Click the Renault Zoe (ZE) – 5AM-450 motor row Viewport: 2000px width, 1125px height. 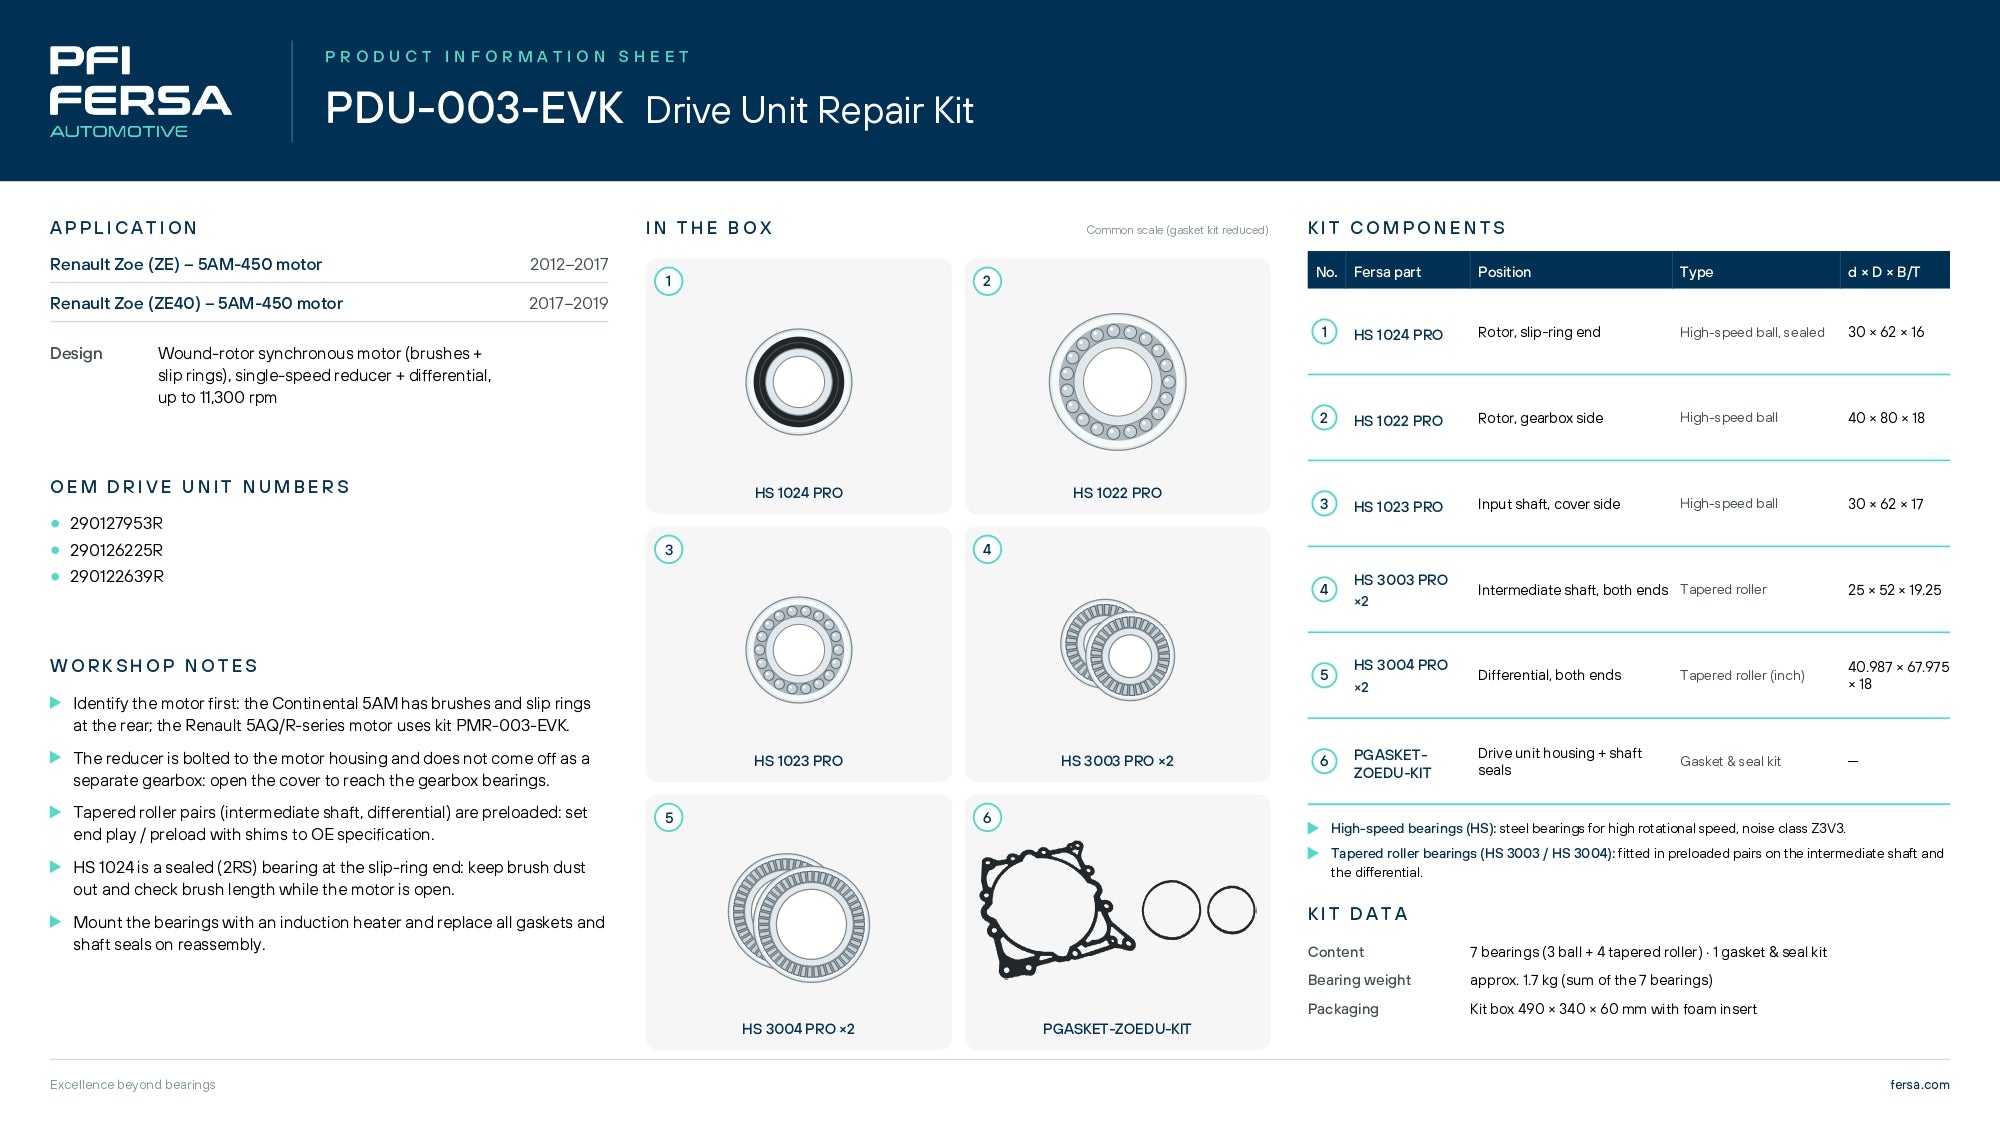coord(329,264)
